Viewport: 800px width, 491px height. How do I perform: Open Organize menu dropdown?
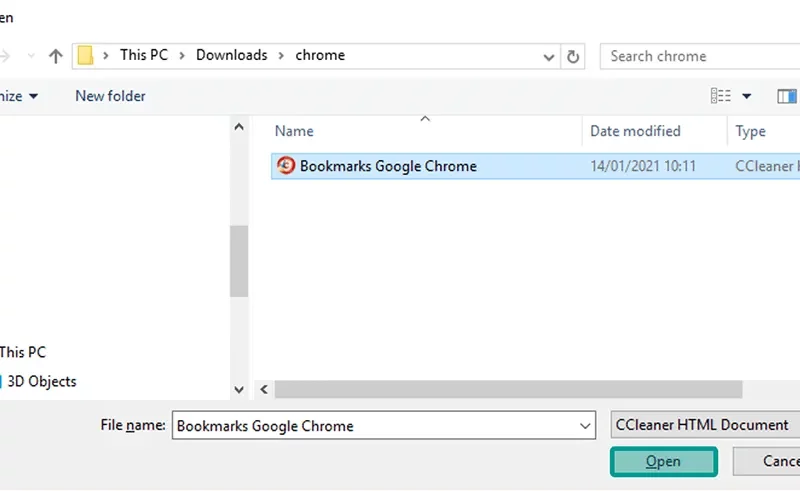[18, 96]
